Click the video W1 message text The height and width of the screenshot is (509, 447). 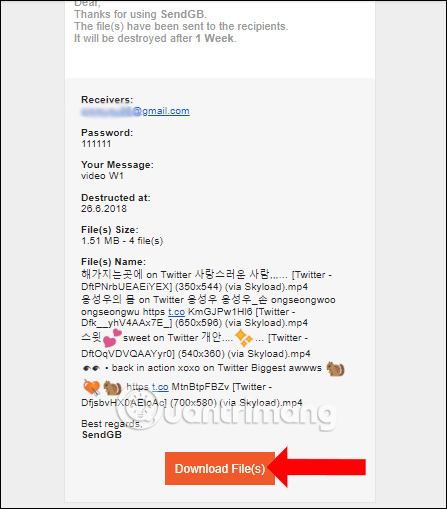[102, 176]
